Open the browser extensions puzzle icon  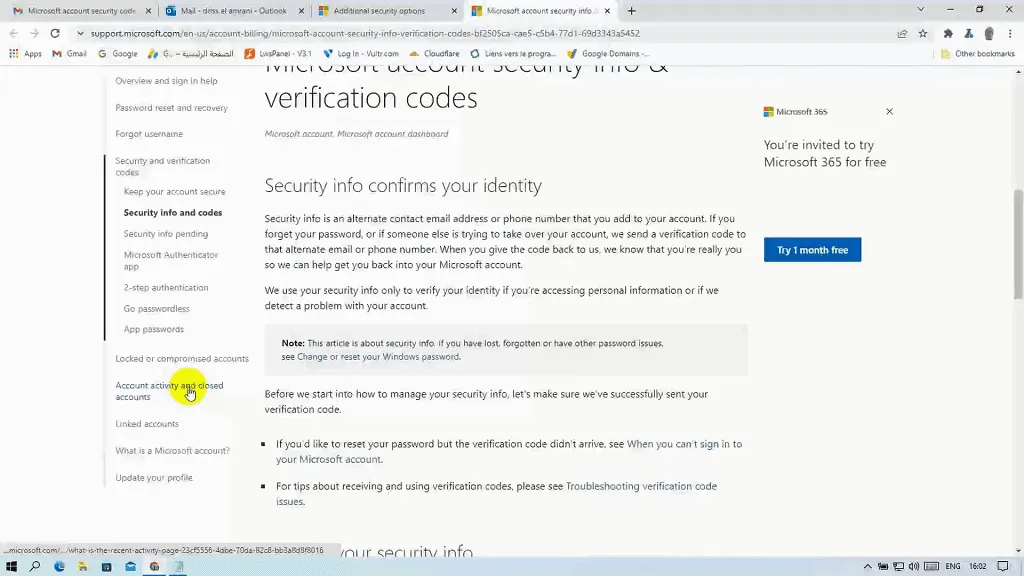[x=948, y=33]
